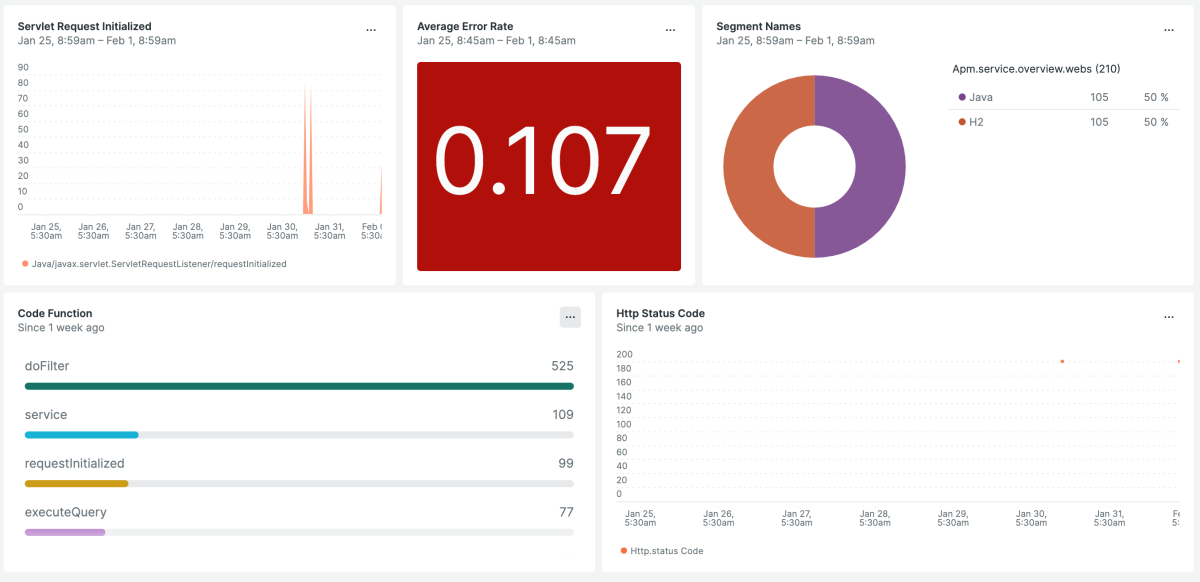Click the Segment Names widget title

tap(758, 26)
